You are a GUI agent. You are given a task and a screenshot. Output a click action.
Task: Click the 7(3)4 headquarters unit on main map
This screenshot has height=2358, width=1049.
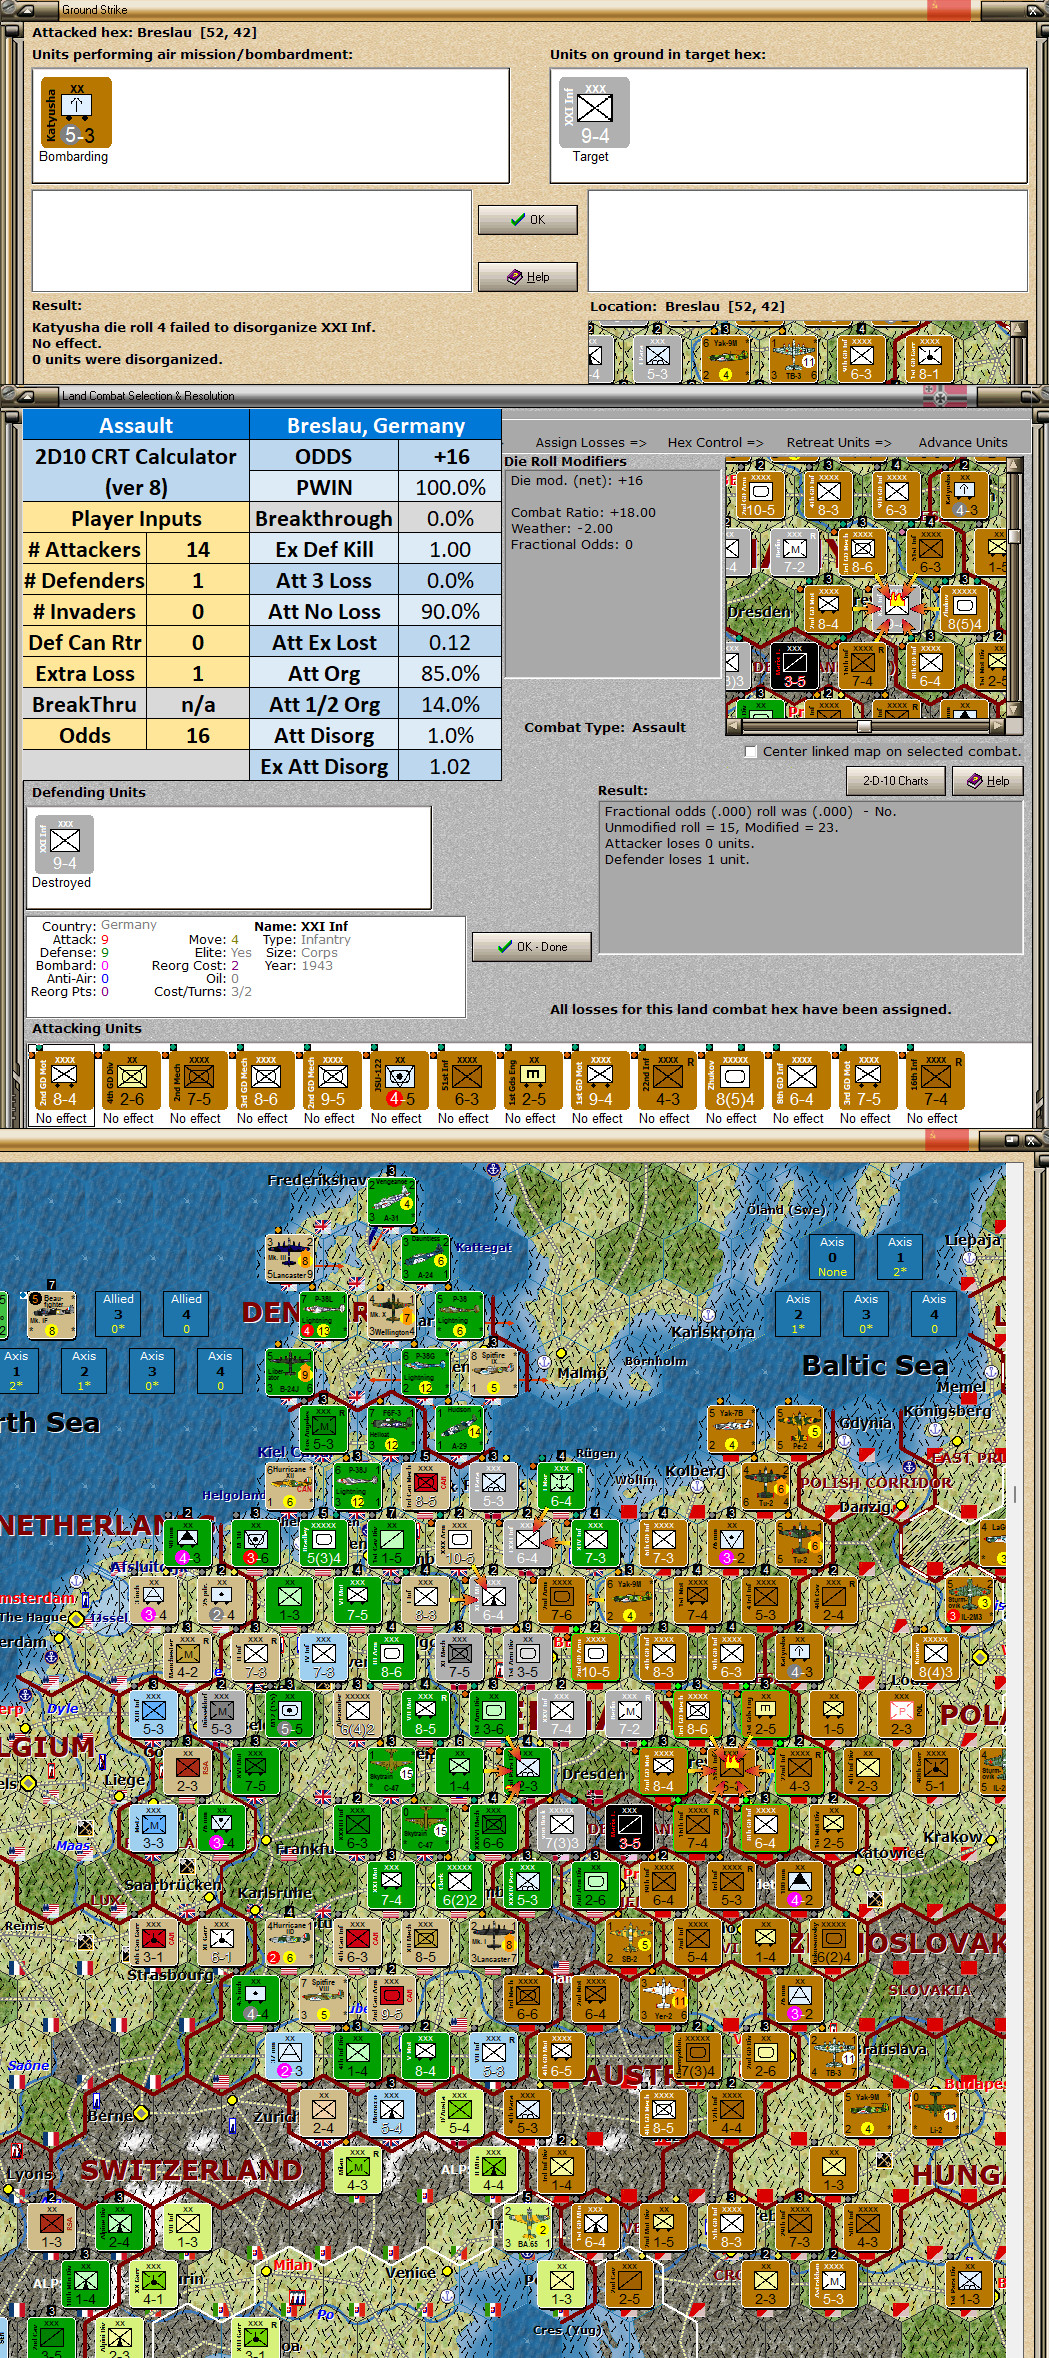tap(698, 2054)
